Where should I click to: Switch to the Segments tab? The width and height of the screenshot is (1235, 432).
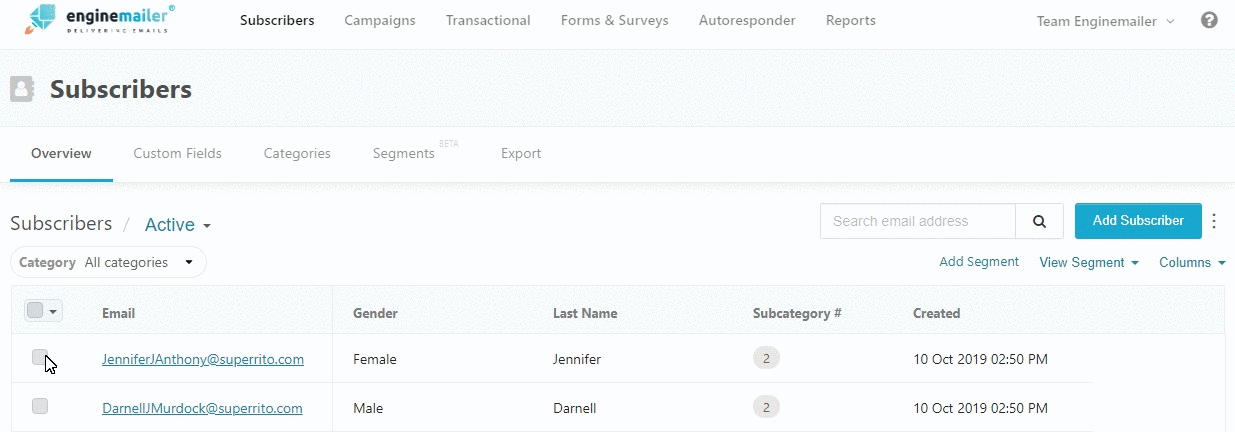tap(404, 154)
